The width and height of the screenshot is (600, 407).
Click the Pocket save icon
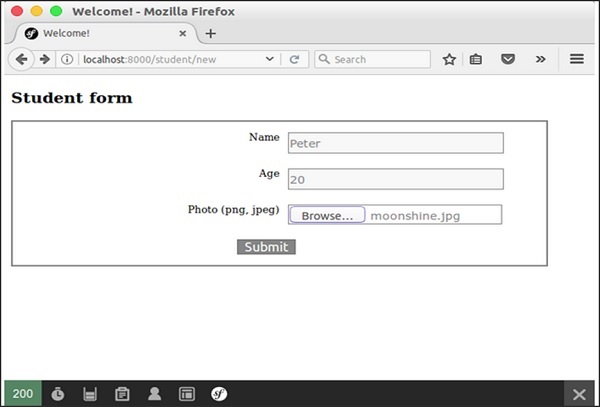pyautogui.click(x=508, y=59)
